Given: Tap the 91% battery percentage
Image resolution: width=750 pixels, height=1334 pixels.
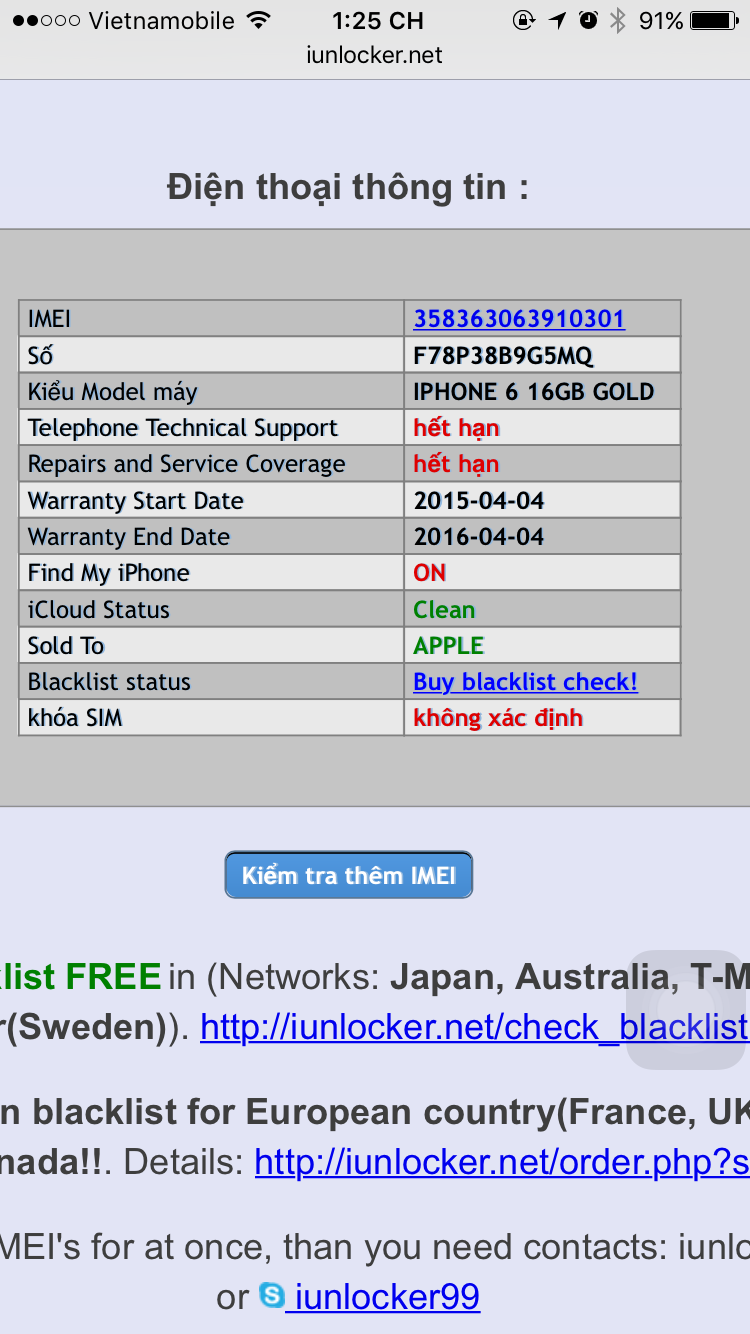Looking at the screenshot, I should pyautogui.click(x=661, y=20).
